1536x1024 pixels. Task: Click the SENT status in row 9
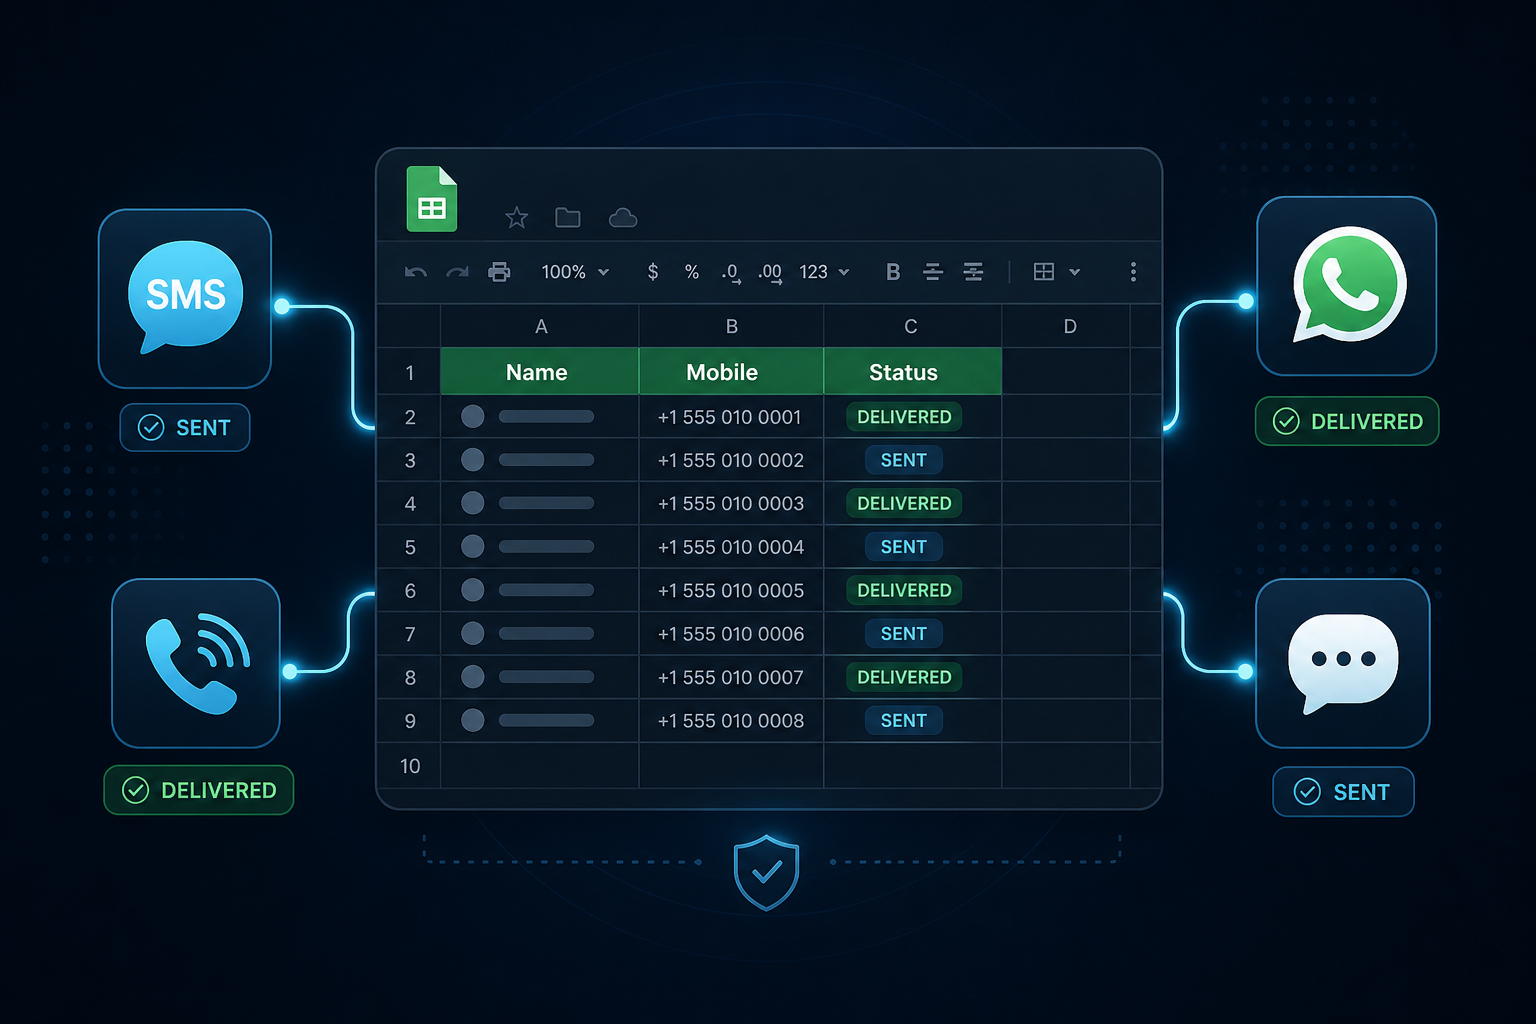(x=904, y=721)
